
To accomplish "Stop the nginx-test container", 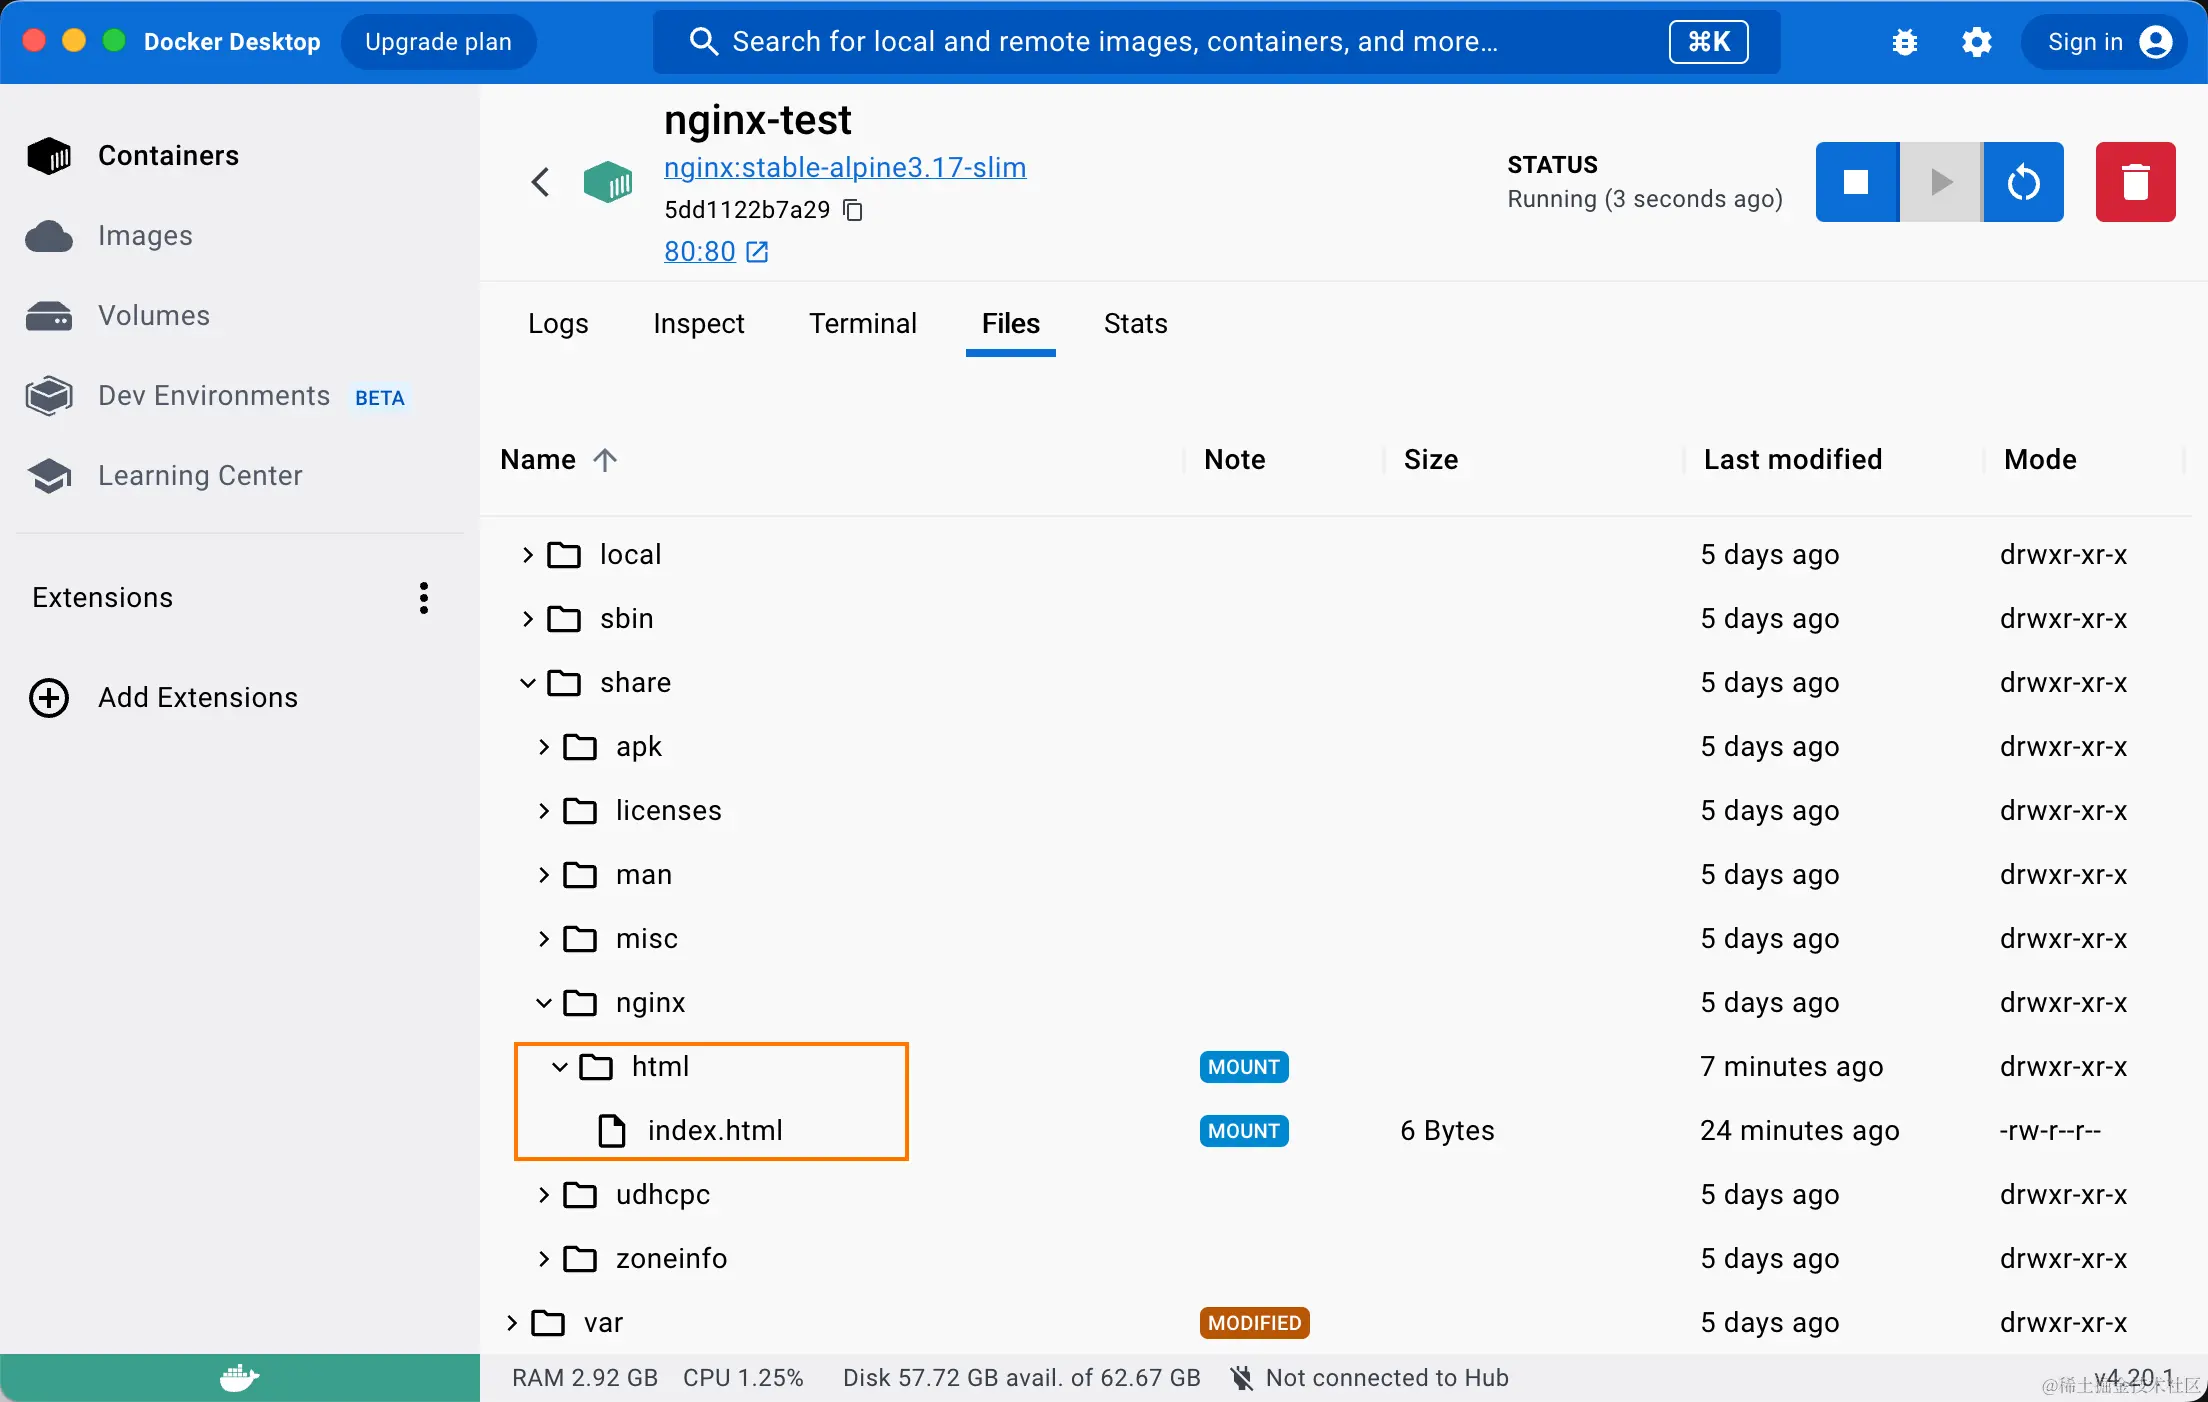I will coord(1856,182).
